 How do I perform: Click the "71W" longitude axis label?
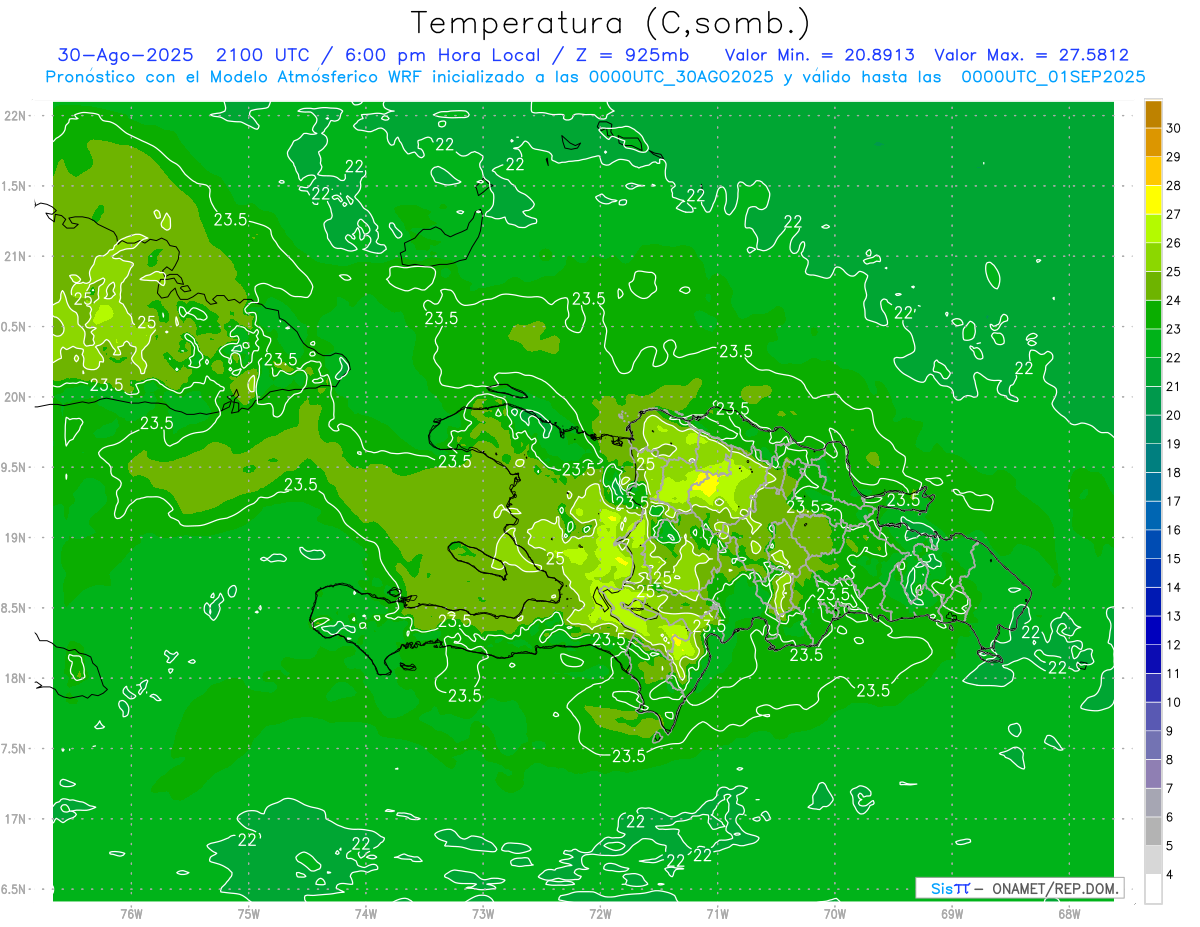(x=717, y=914)
